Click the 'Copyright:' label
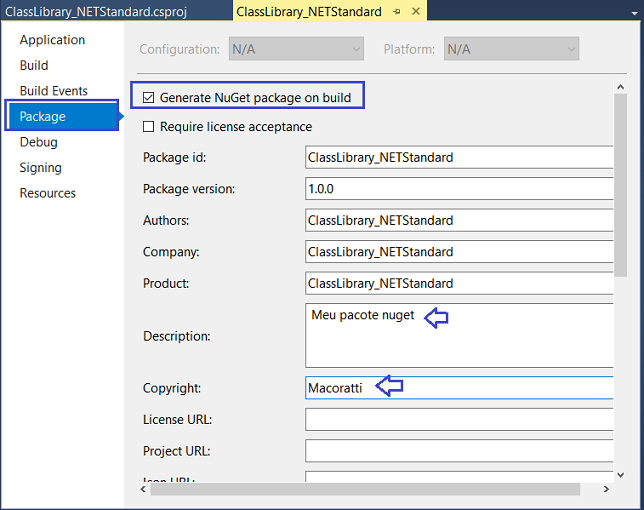The height and width of the screenshot is (510, 644). (x=172, y=388)
